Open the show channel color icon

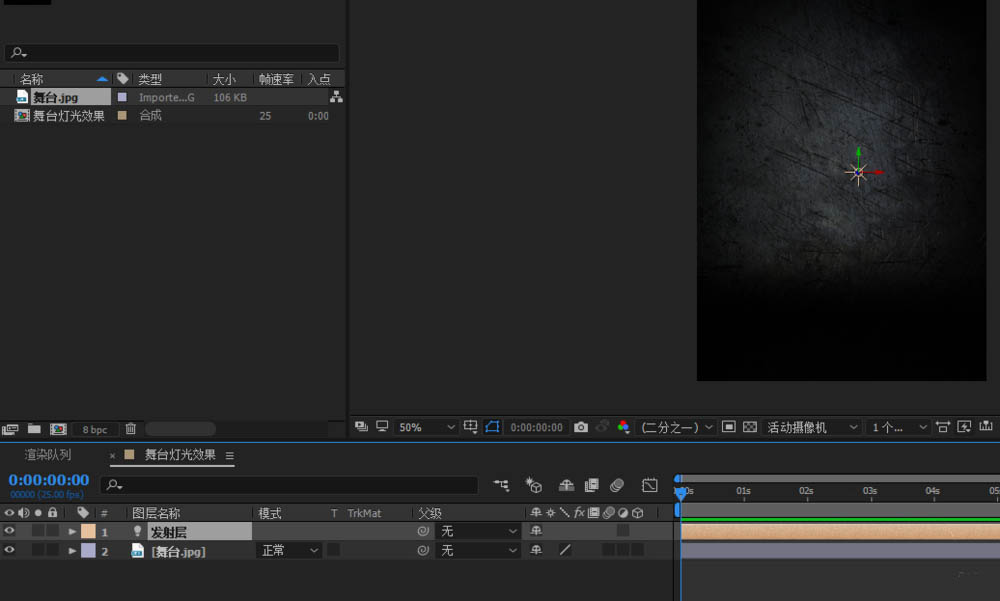point(624,427)
